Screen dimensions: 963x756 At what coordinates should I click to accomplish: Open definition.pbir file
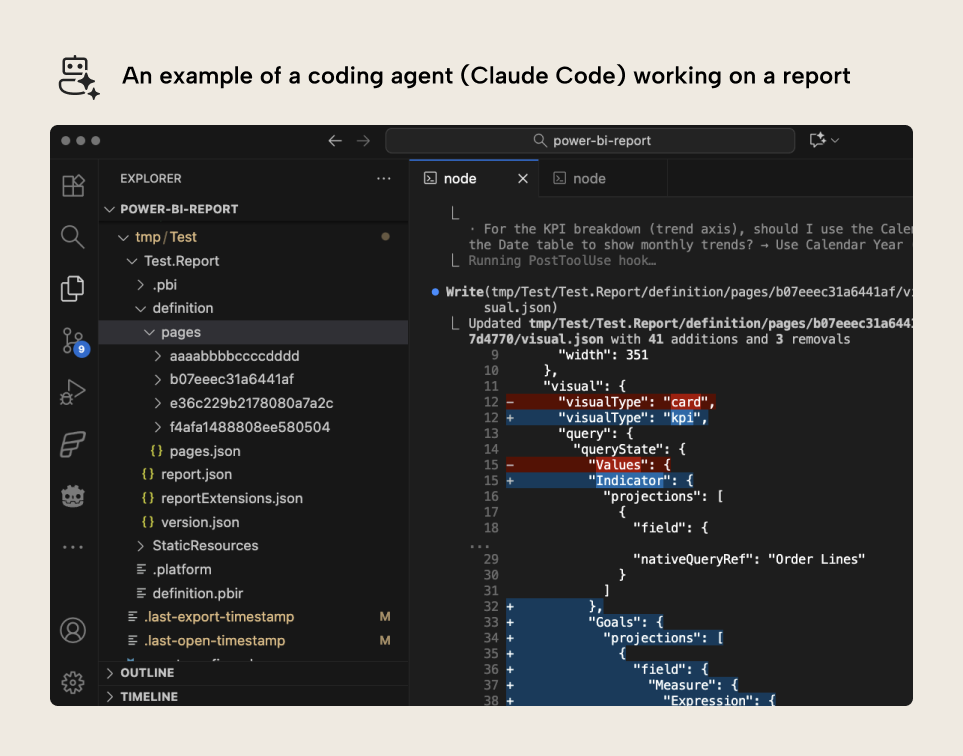click(x=254, y=594)
